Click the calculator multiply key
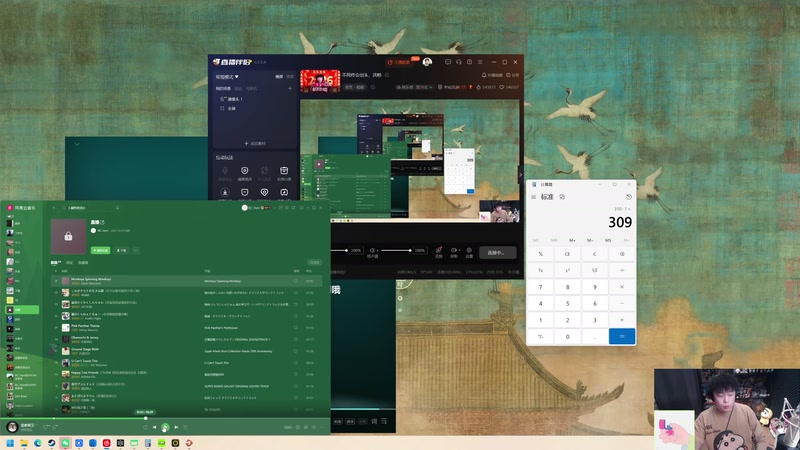The image size is (800, 450). 622,287
